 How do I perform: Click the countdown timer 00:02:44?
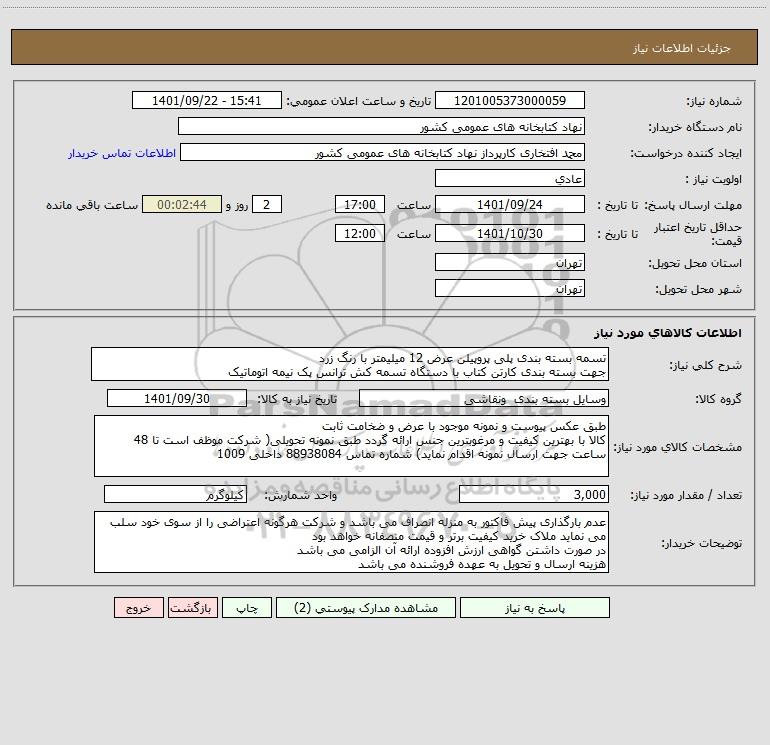coord(182,204)
